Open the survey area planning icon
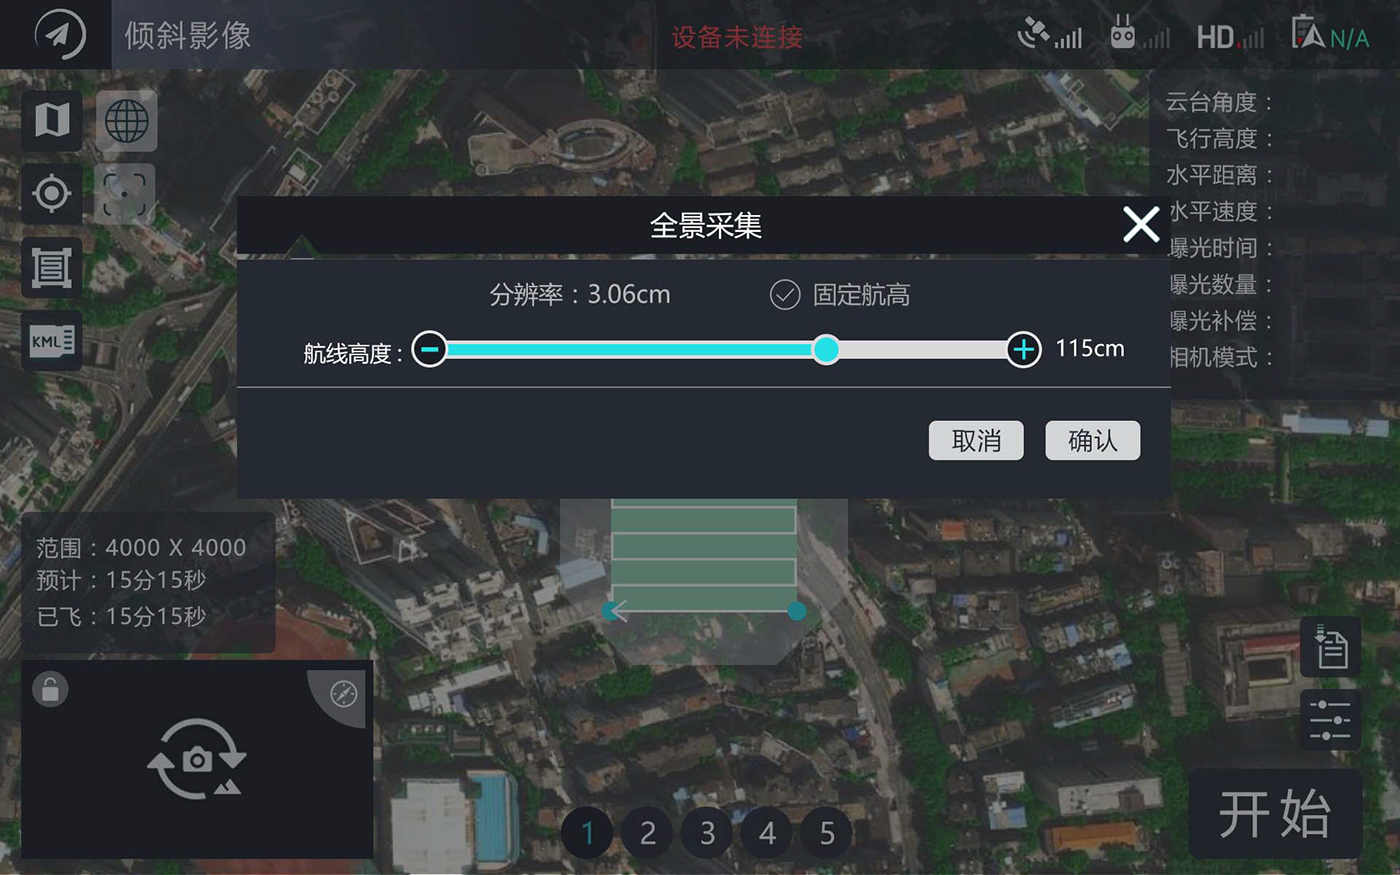The image size is (1400, 875). click(x=51, y=267)
